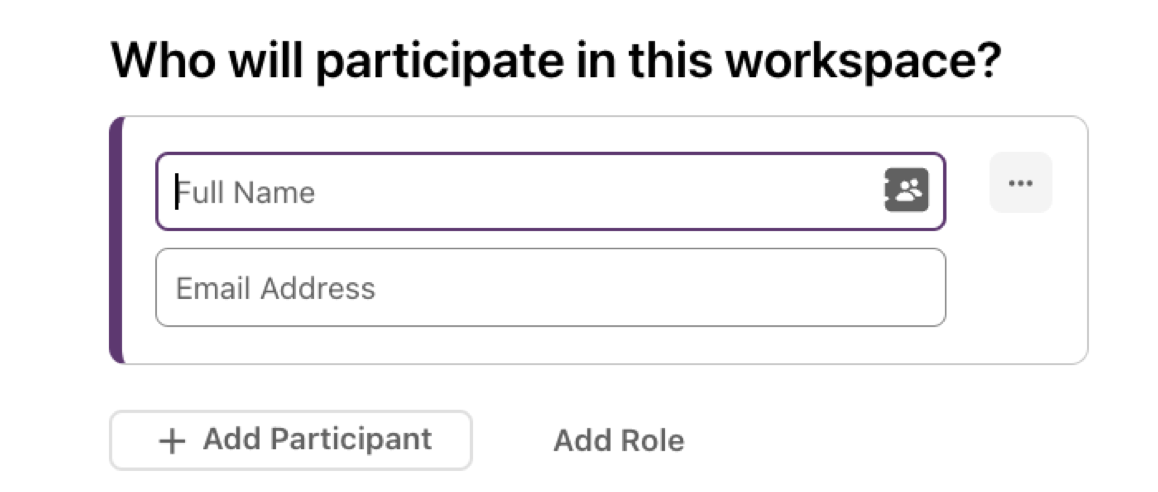Click the 'Add Participant' label text
The height and width of the screenshot is (492, 1158).
(318, 439)
